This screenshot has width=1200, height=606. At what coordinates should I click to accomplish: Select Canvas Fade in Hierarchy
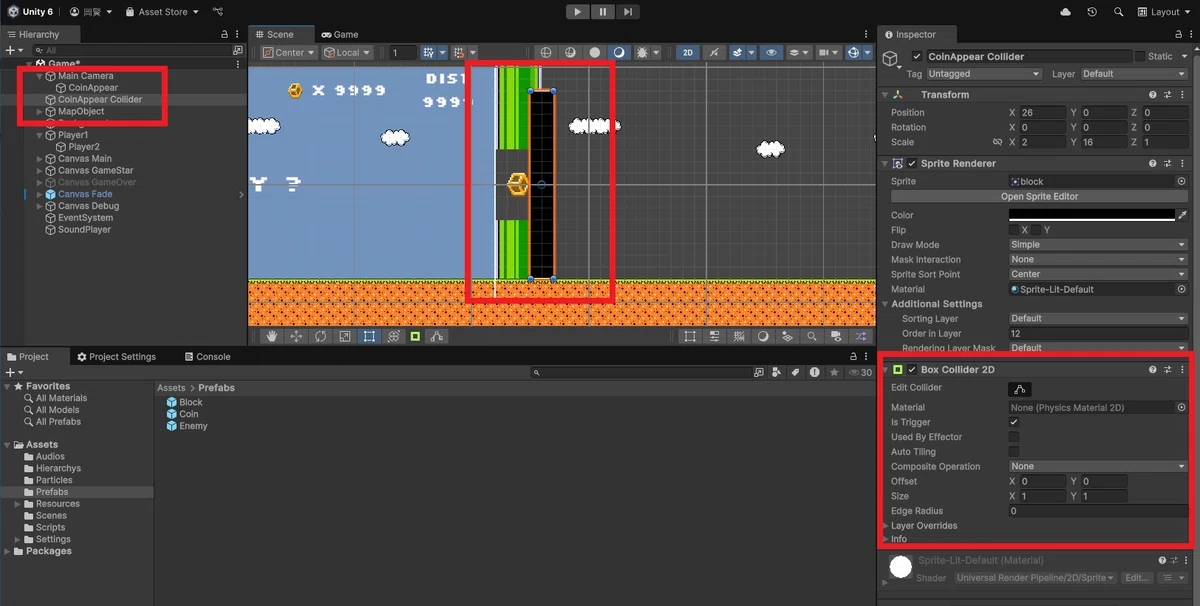tap(85, 194)
